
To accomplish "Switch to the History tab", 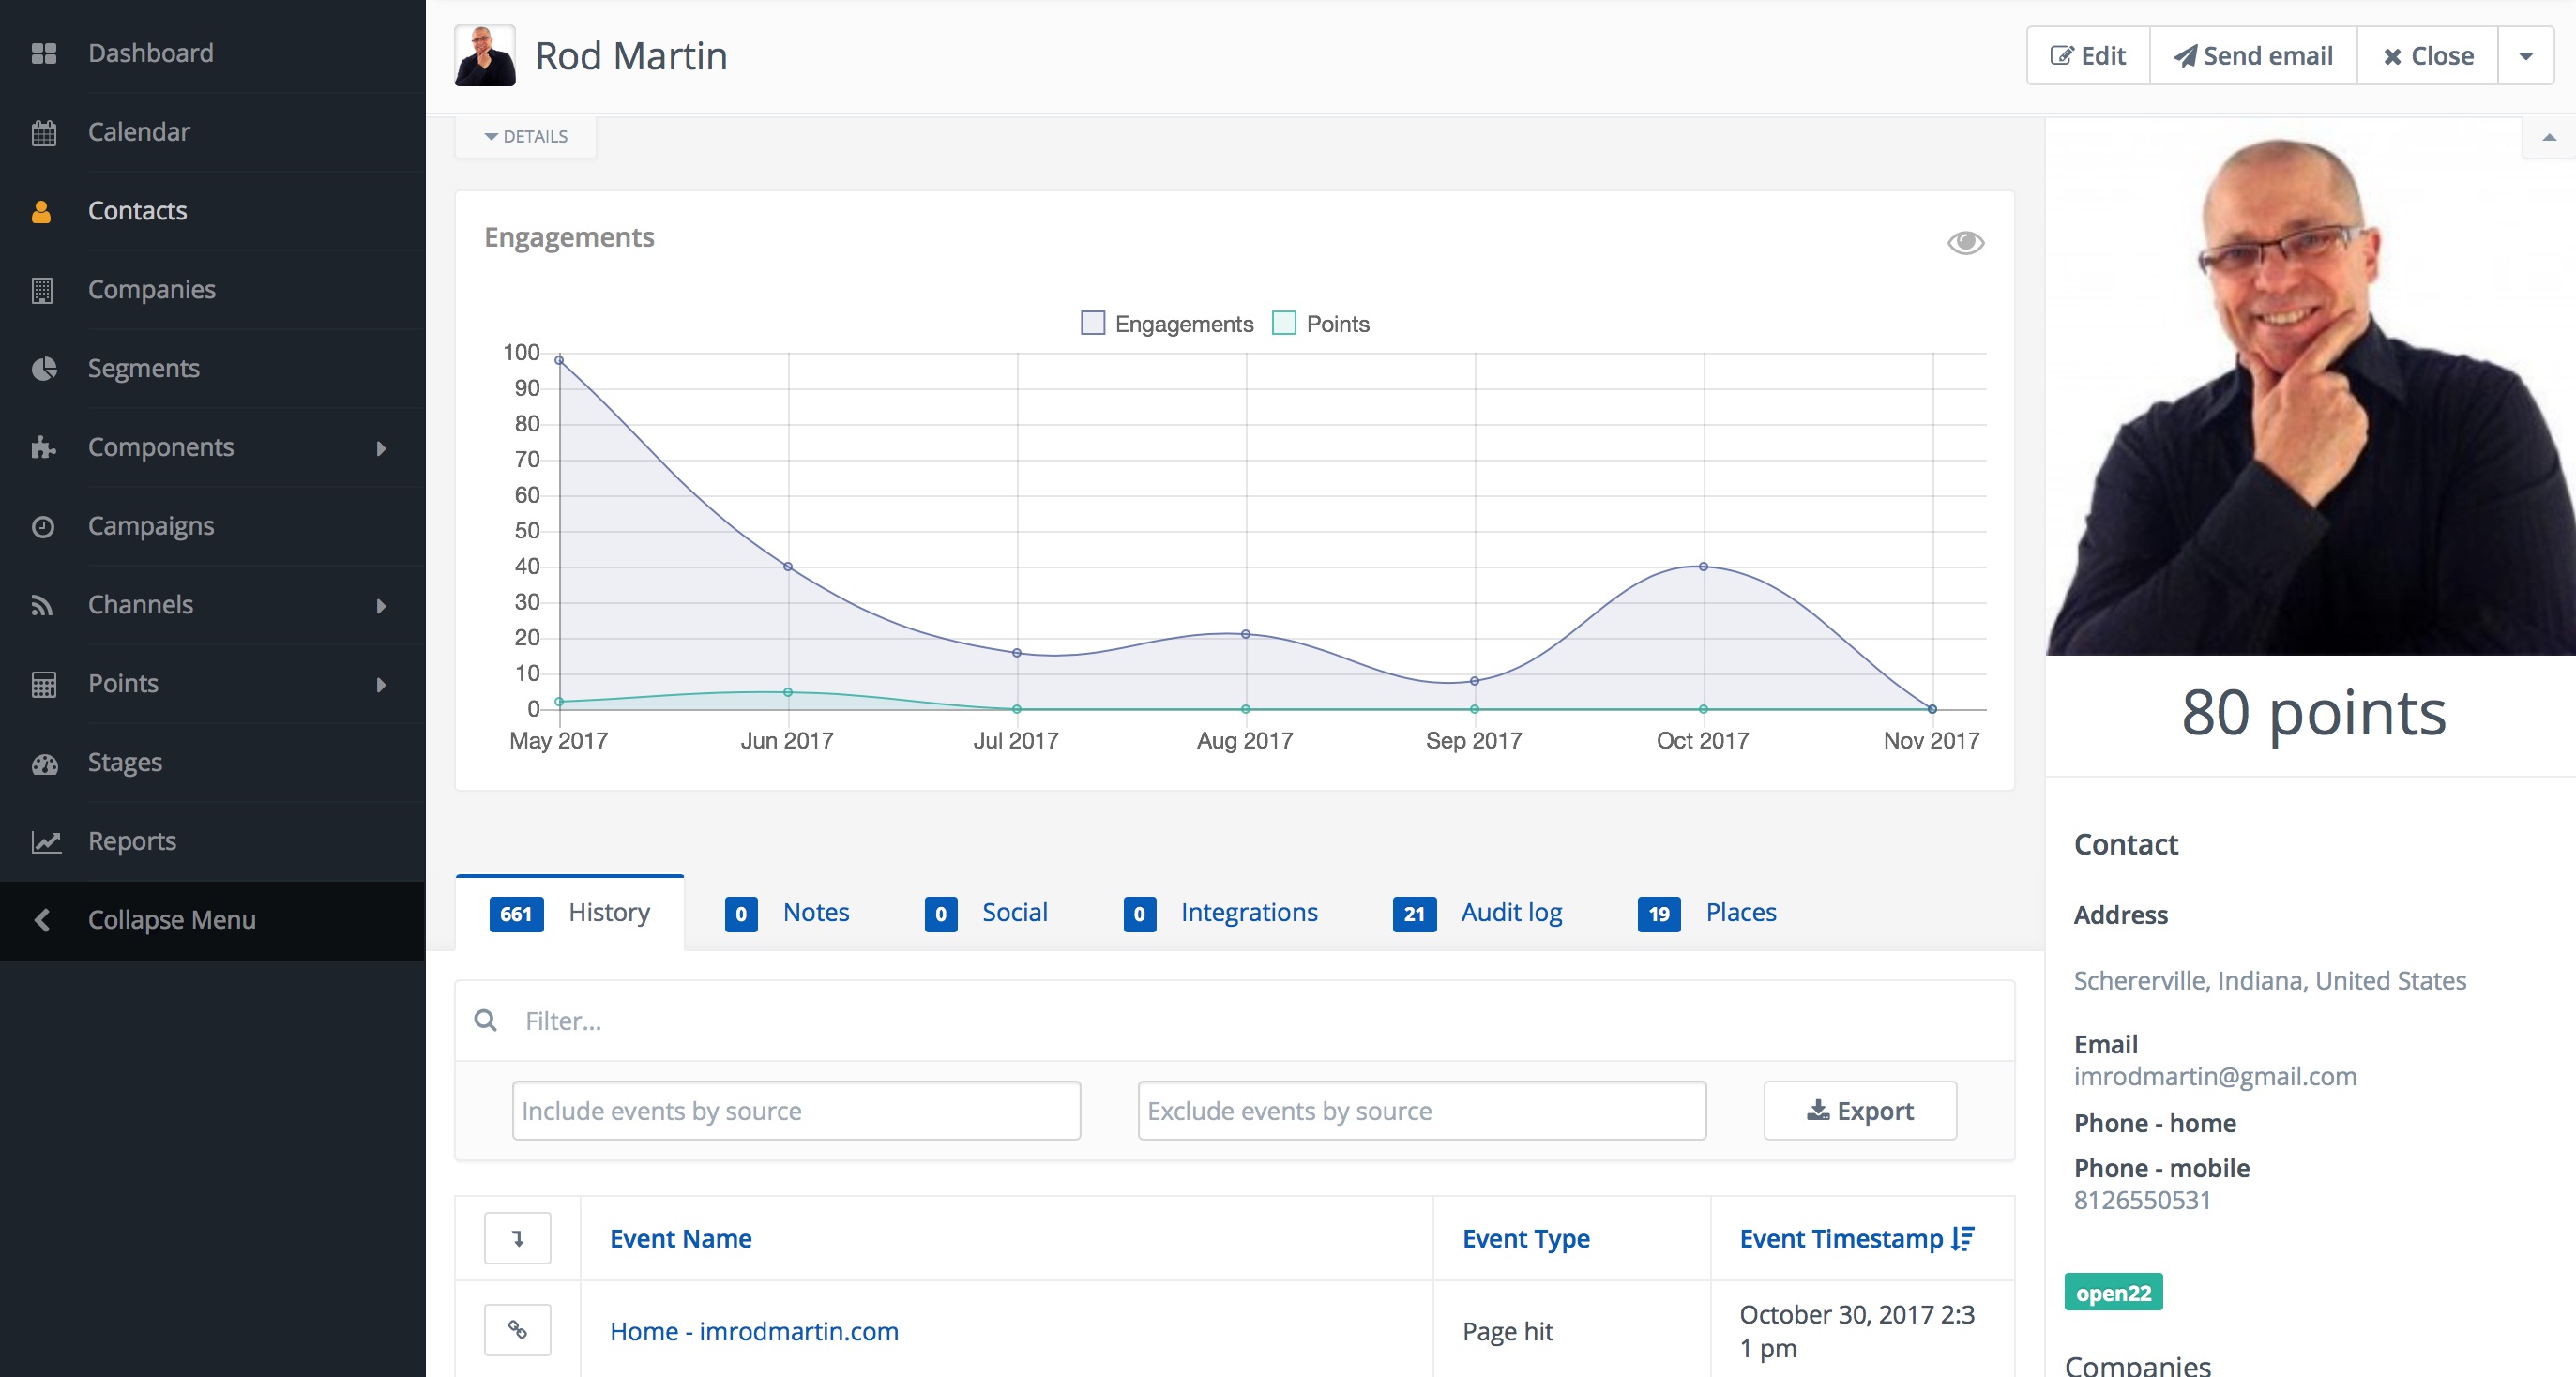I will click(570, 912).
